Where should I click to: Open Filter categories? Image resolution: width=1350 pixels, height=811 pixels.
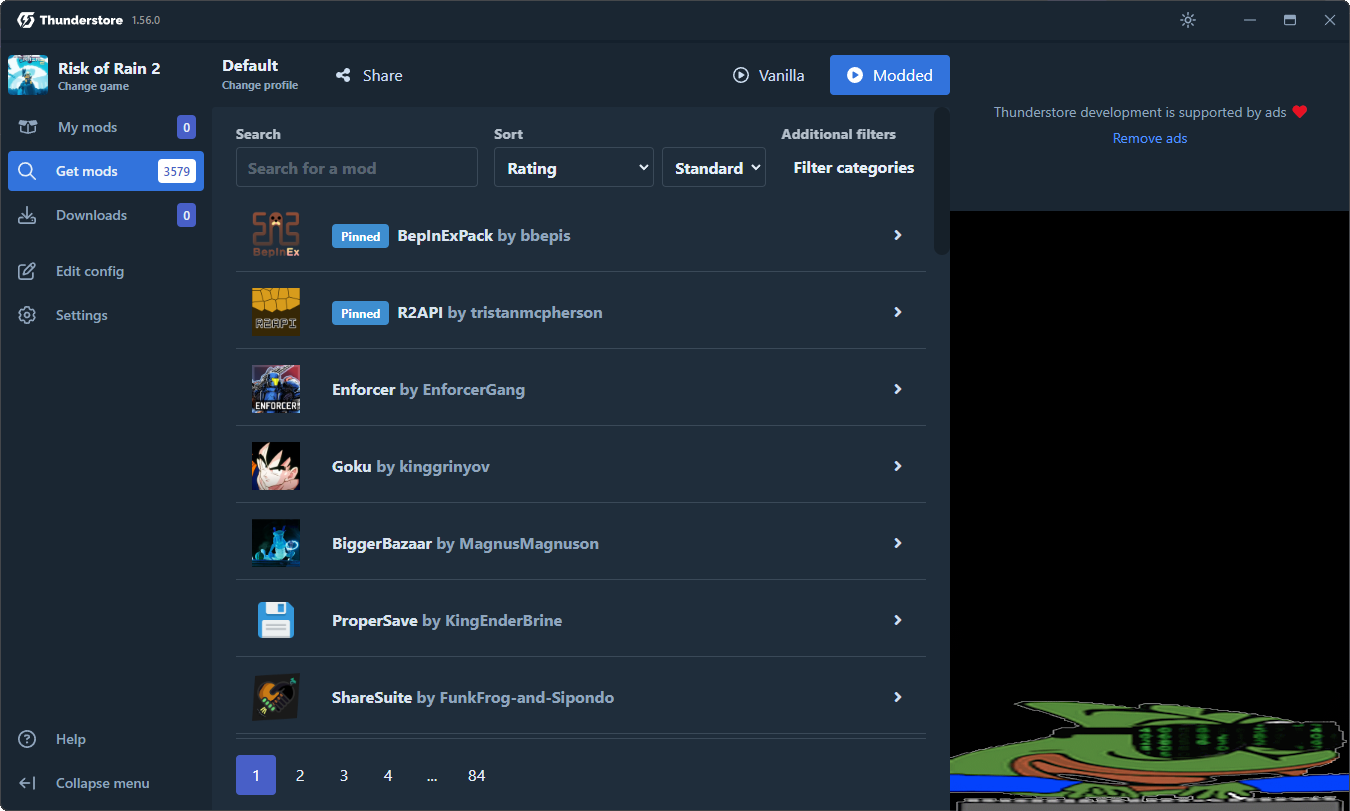click(x=854, y=168)
